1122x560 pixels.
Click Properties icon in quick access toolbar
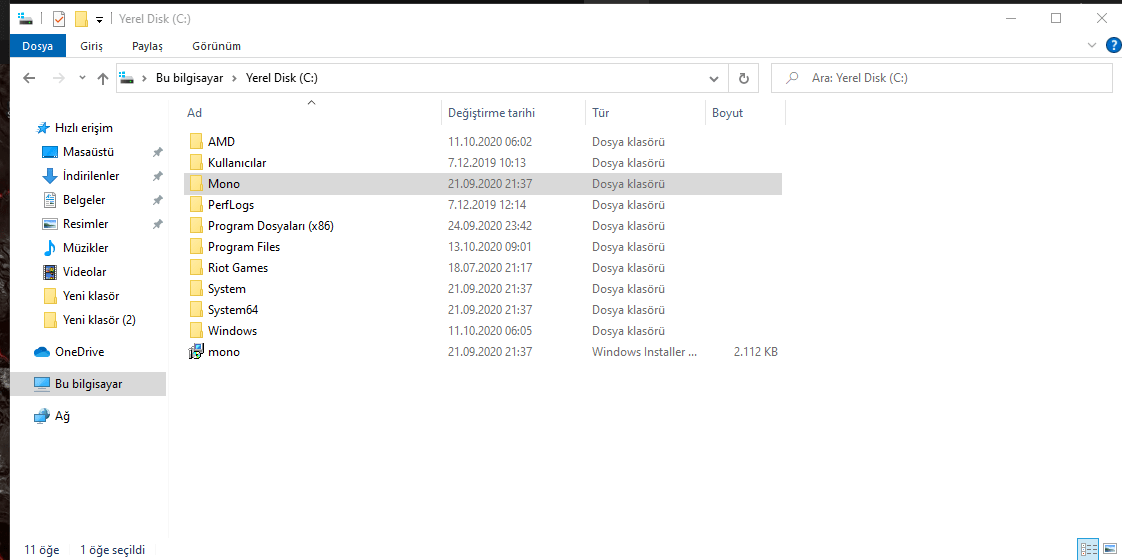(x=59, y=19)
